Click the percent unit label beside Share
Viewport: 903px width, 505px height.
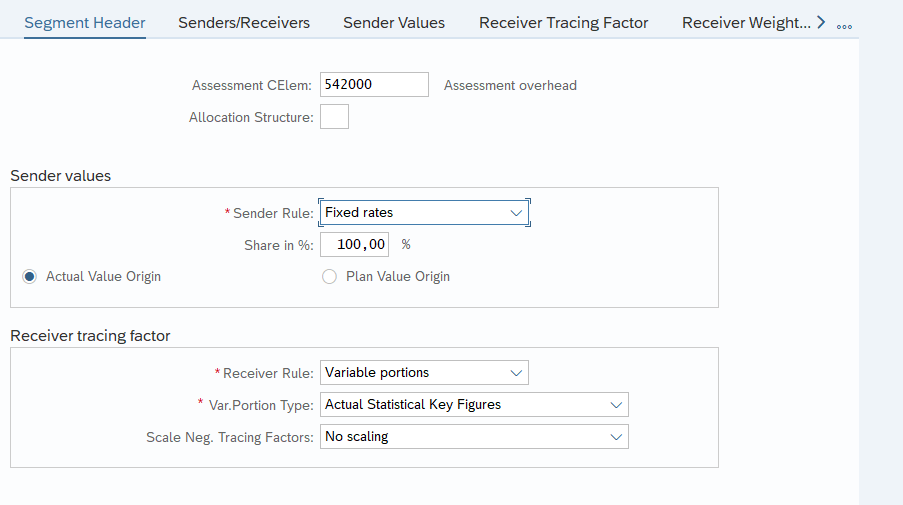tap(406, 244)
